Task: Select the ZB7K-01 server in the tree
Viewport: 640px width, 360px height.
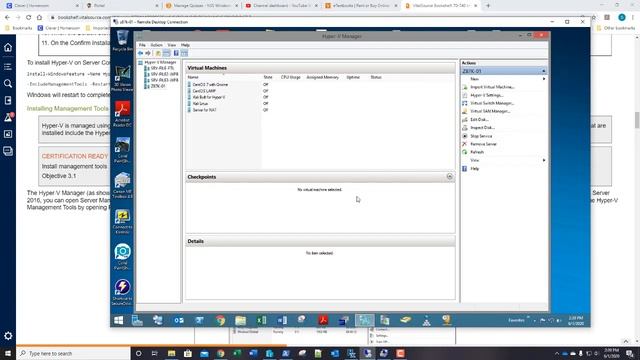Action: [x=156, y=86]
